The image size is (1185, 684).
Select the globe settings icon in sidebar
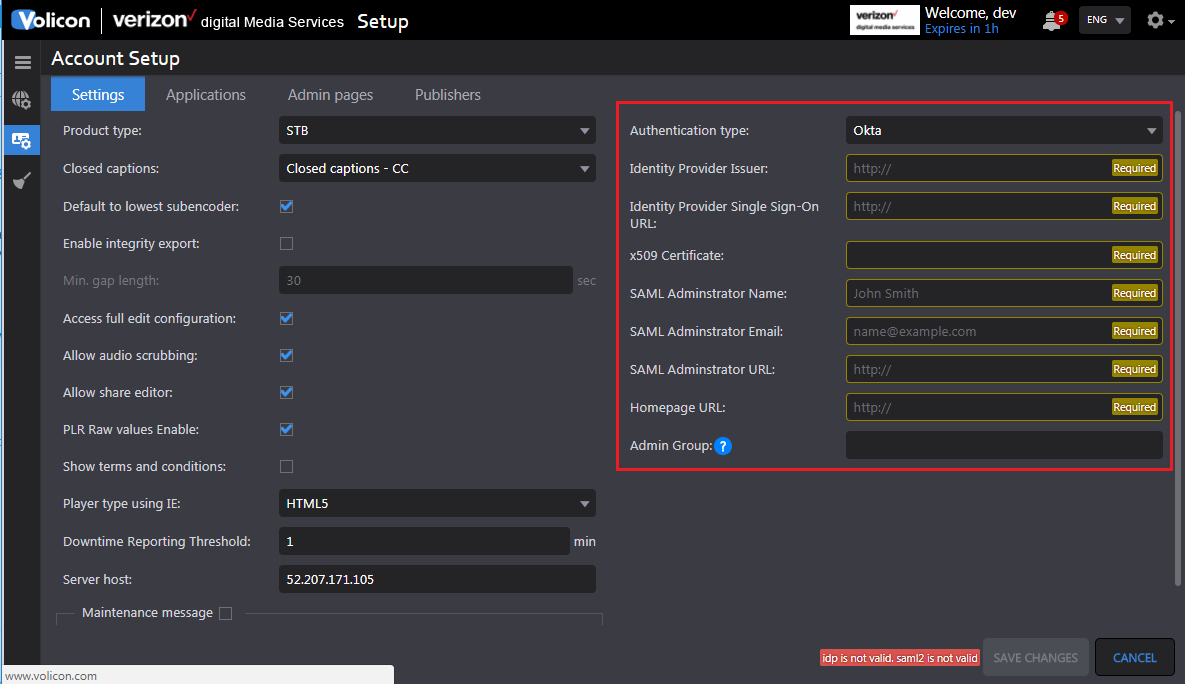[x=22, y=100]
